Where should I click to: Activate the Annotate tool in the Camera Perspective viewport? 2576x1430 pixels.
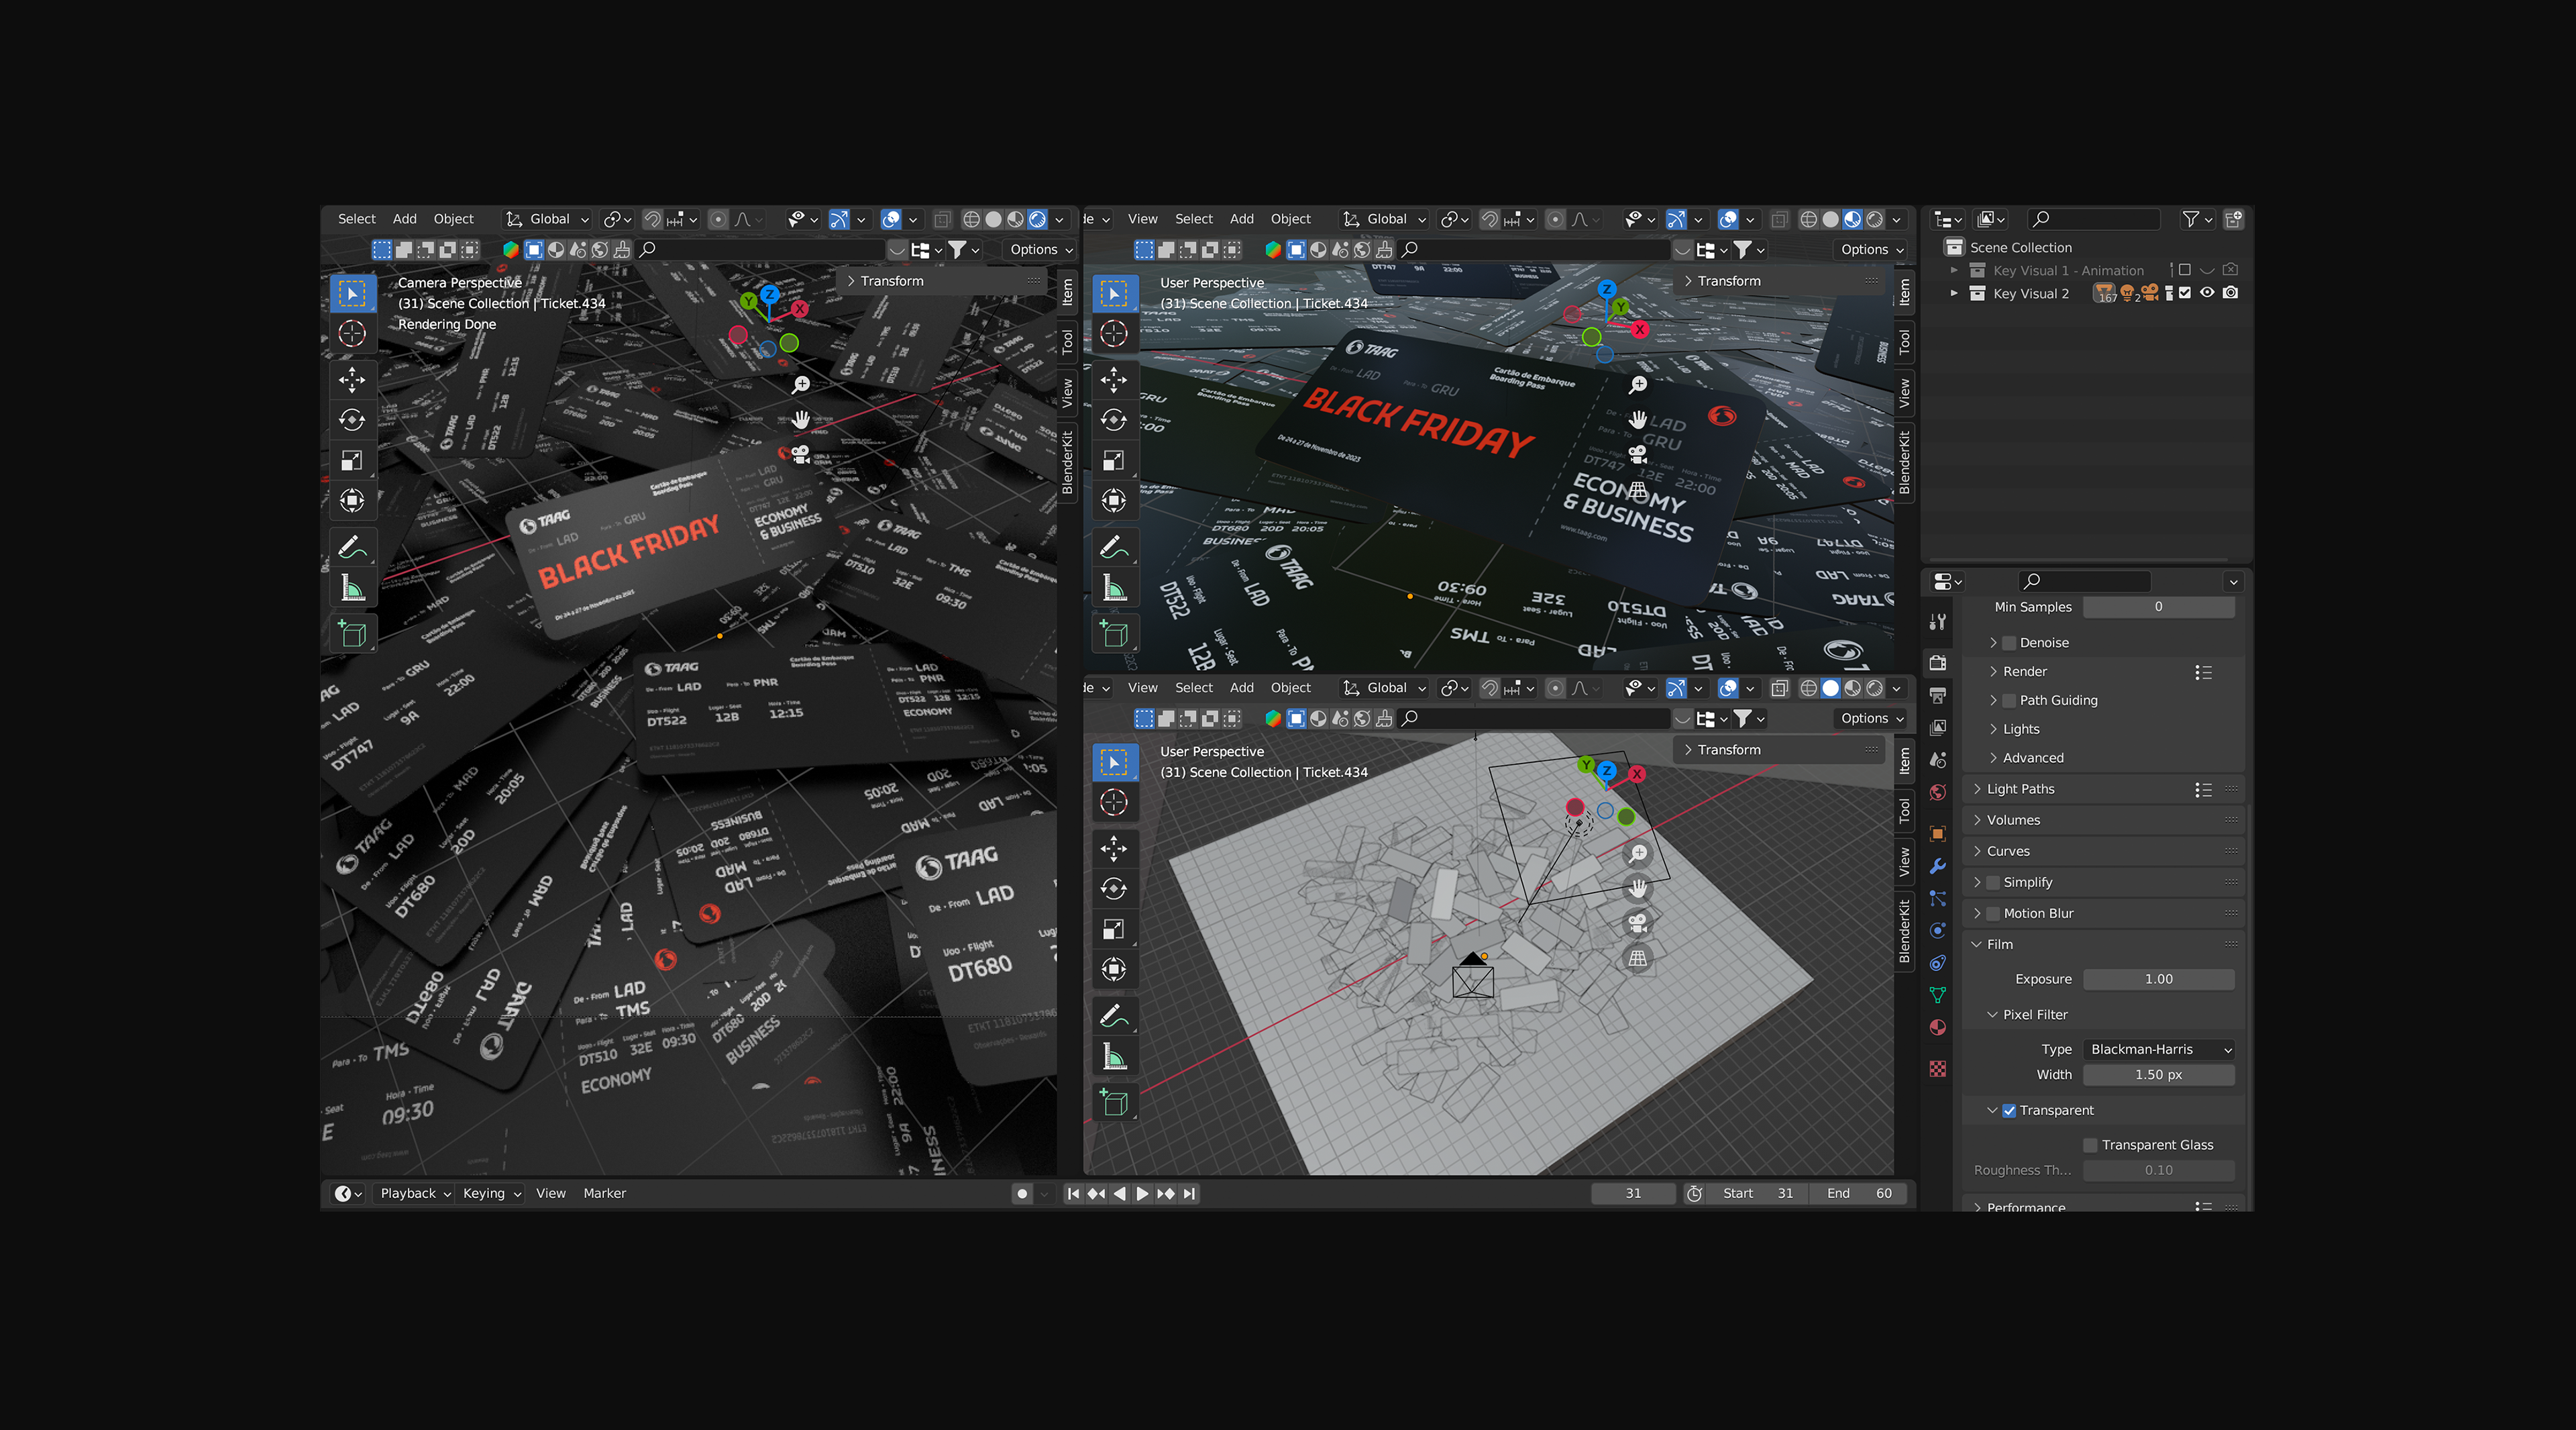point(352,547)
